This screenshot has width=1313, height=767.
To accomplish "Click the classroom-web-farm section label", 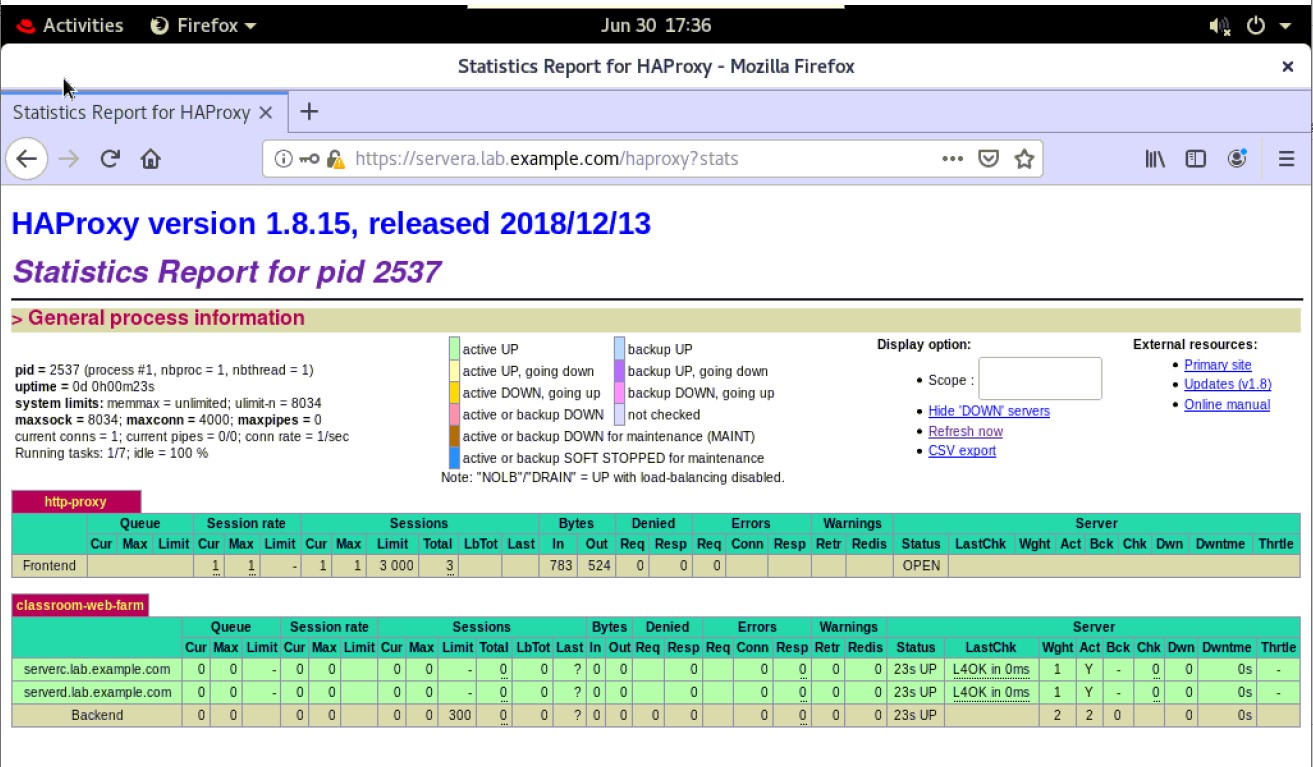I will pos(80,605).
